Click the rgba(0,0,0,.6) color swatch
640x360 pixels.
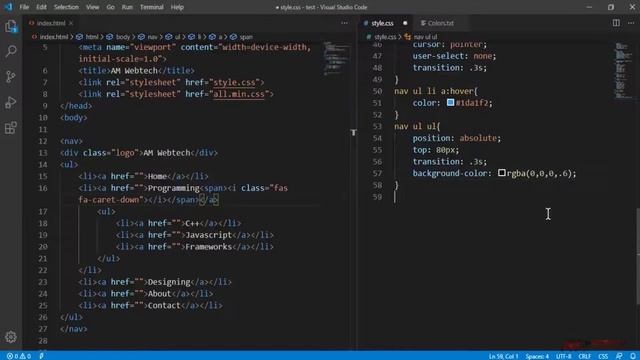point(501,173)
